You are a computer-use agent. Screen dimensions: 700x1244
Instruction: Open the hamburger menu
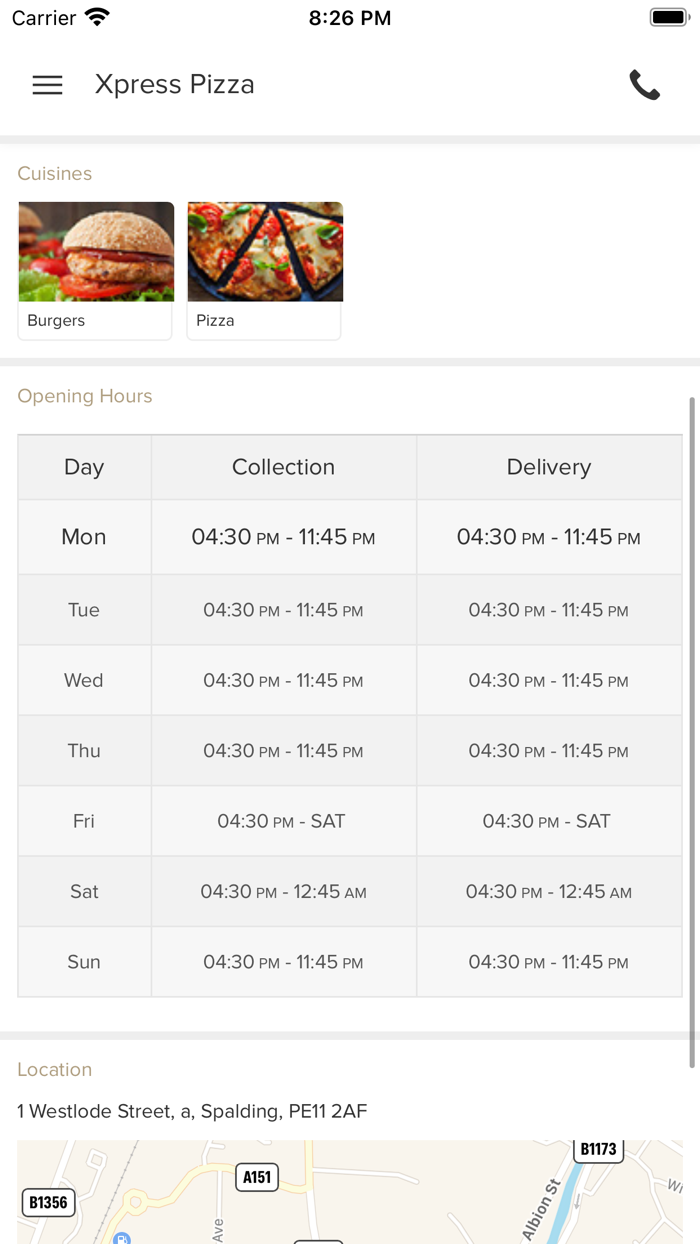[47, 85]
